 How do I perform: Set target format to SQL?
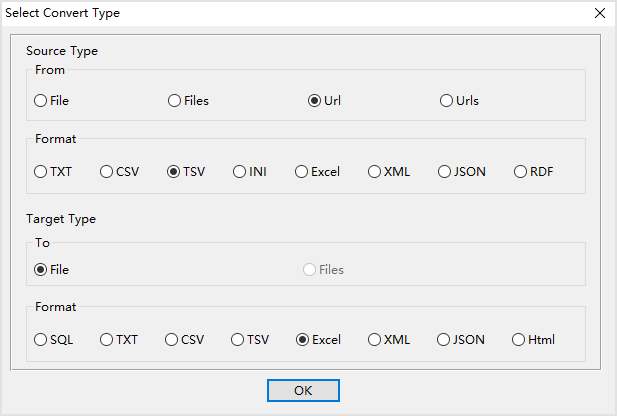(41, 340)
